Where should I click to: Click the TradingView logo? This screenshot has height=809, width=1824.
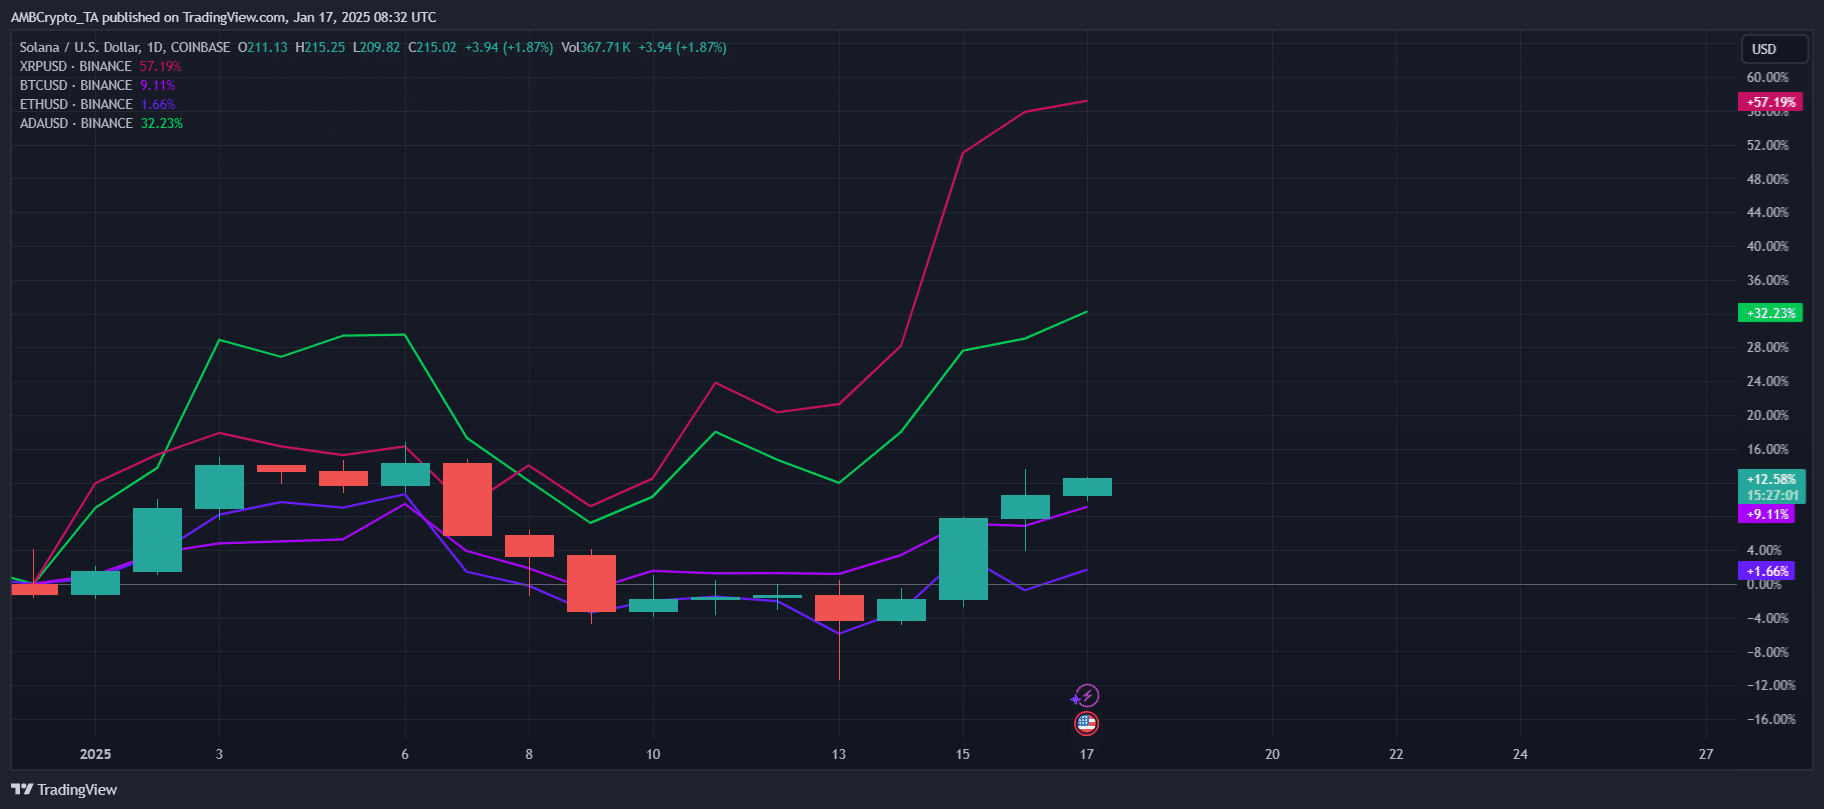[64, 790]
